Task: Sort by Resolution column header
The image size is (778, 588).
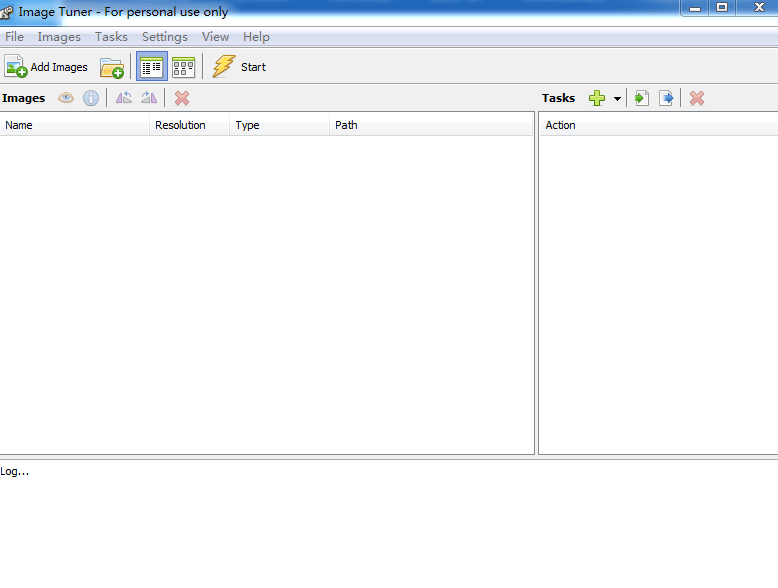Action: tap(190, 125)
